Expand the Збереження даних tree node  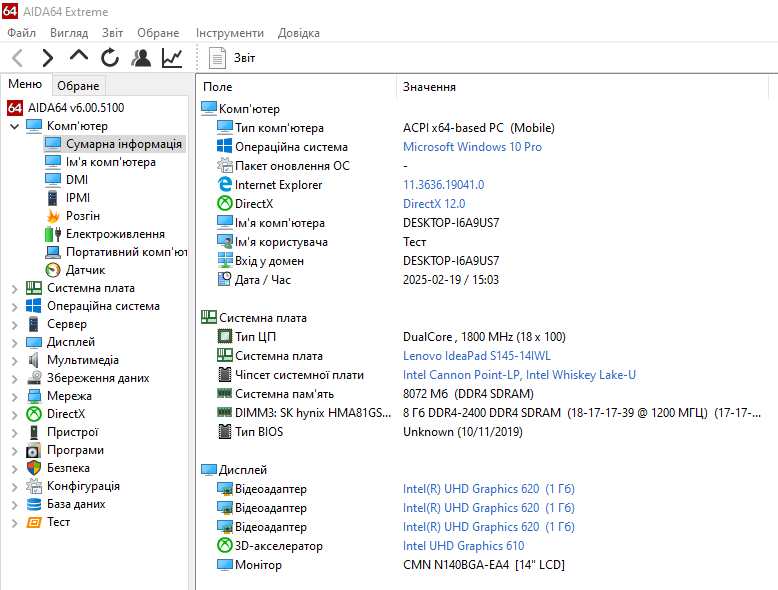click(14, 378)
